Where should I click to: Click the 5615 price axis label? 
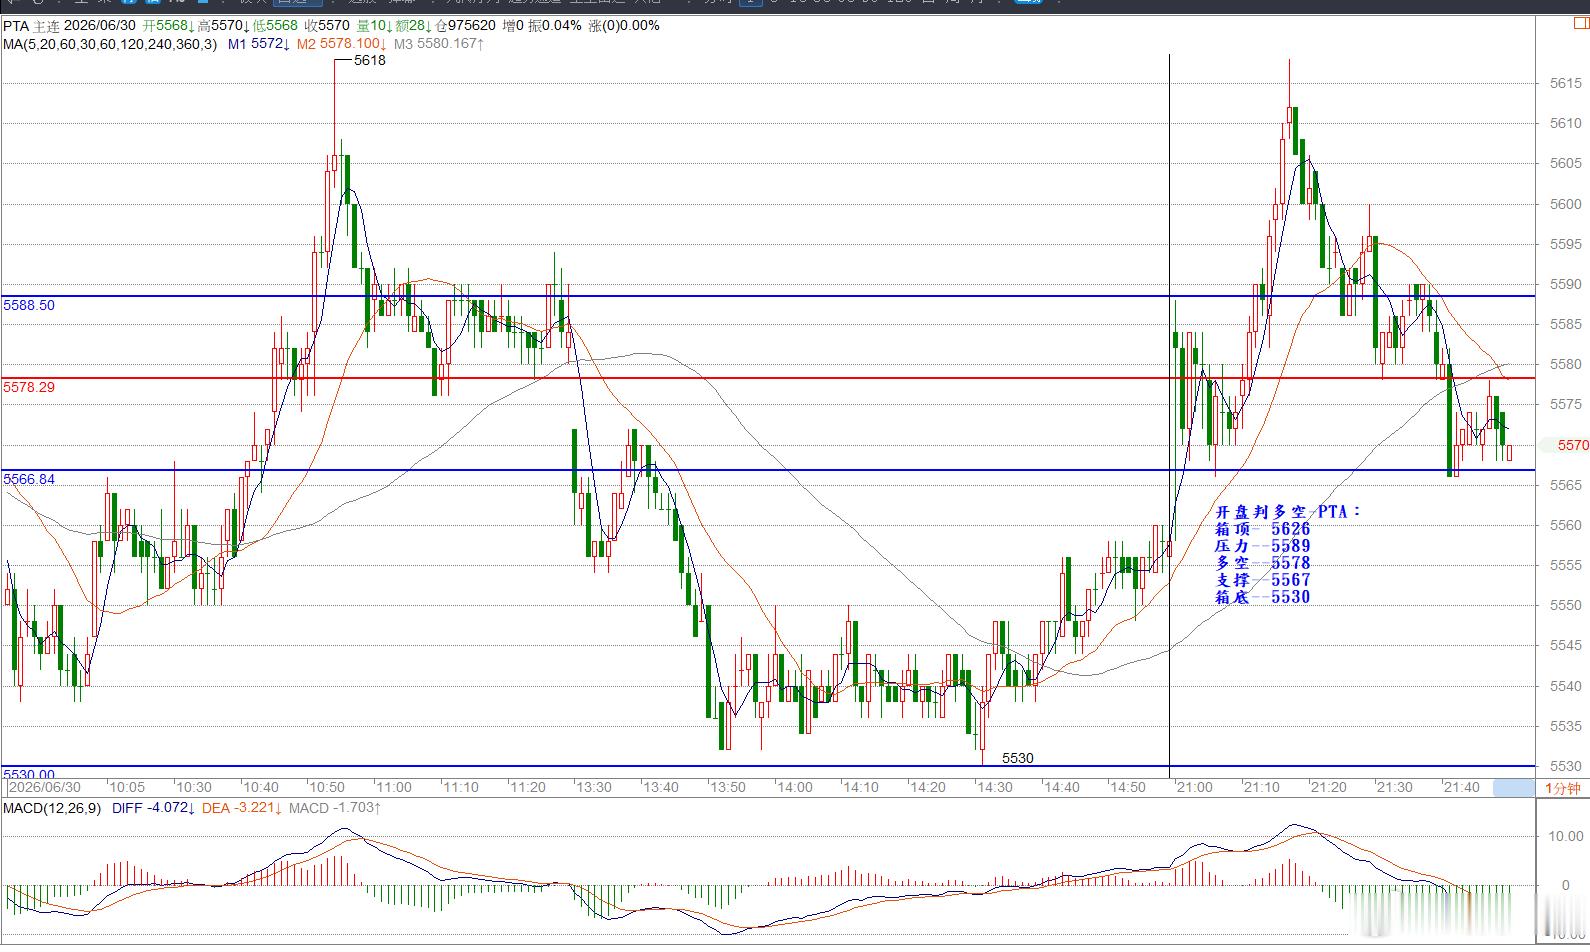[x=1566, y=84]
